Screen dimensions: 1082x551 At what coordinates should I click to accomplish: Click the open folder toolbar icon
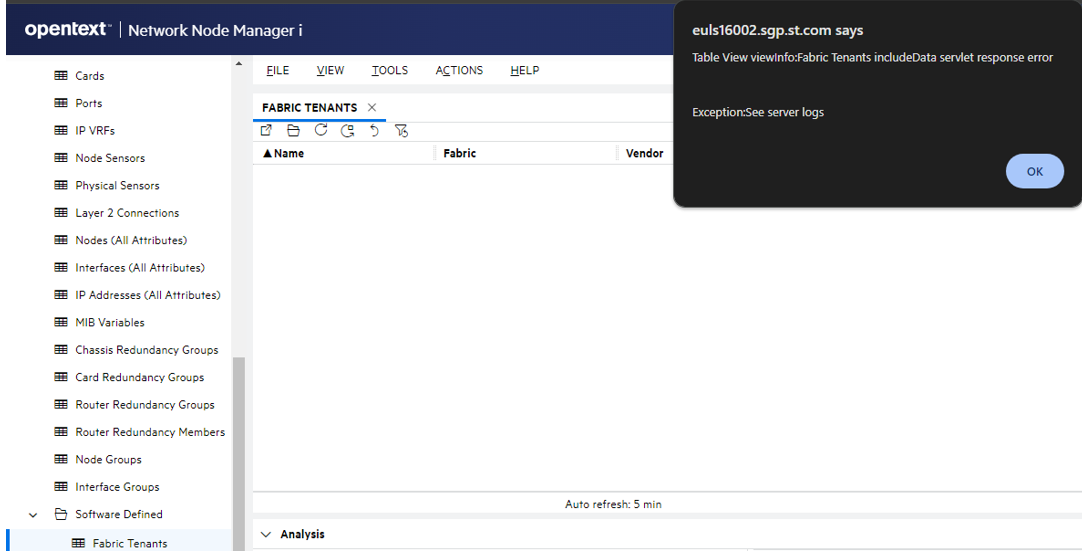coord(293,130)
